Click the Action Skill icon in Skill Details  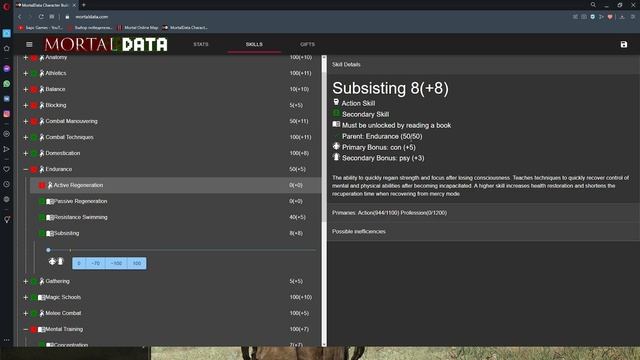[336, 102]
